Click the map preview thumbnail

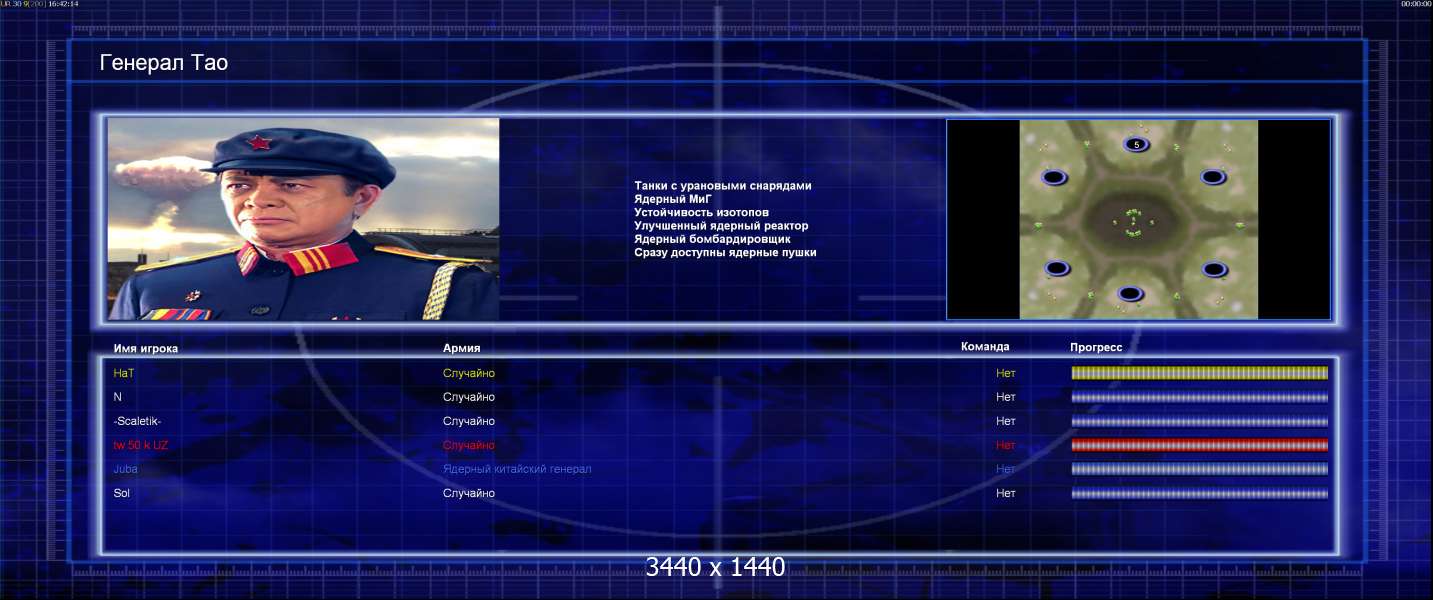[1138, 219]
